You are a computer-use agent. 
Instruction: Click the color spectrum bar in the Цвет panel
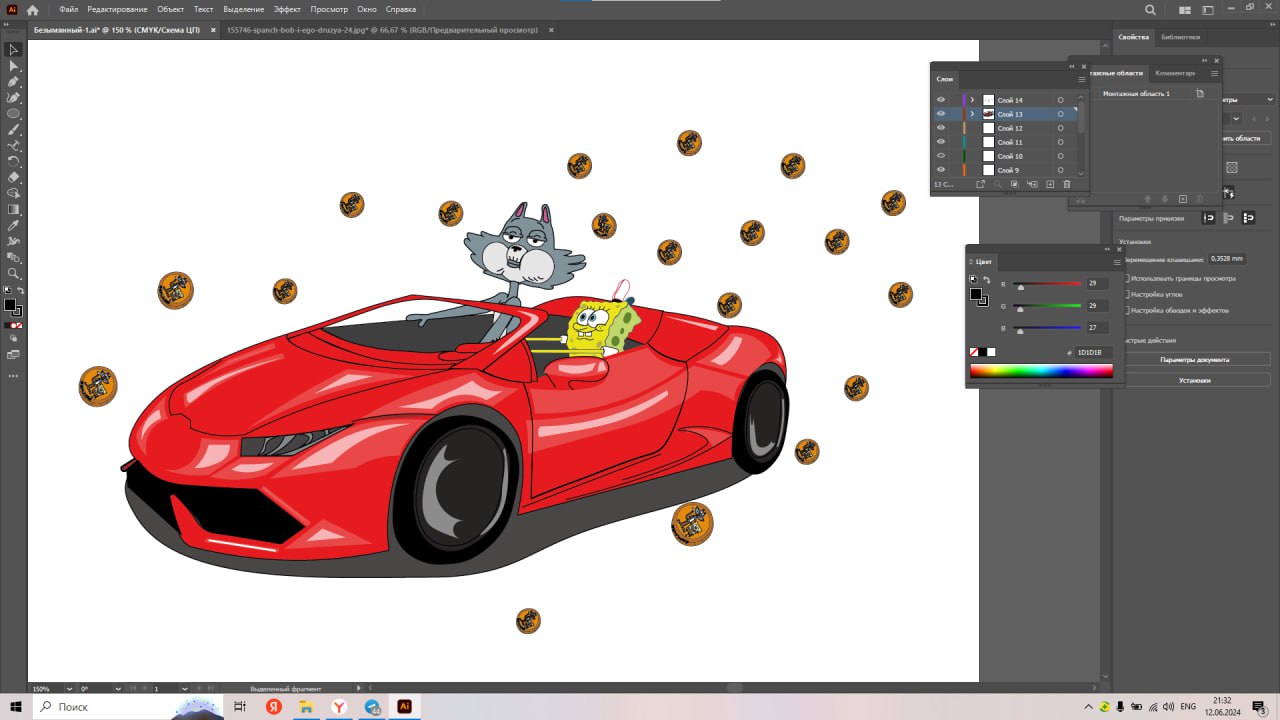1041,371
